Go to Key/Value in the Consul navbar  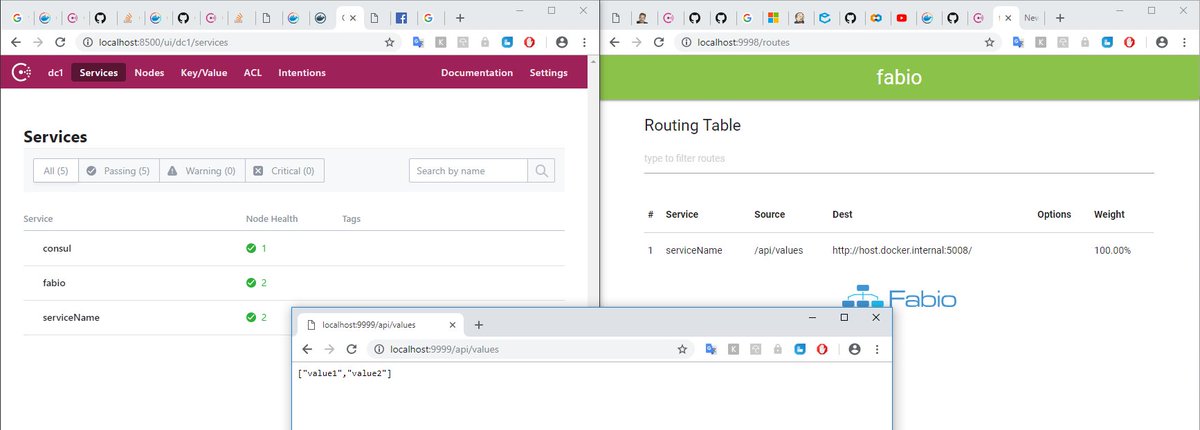point(204,73)
